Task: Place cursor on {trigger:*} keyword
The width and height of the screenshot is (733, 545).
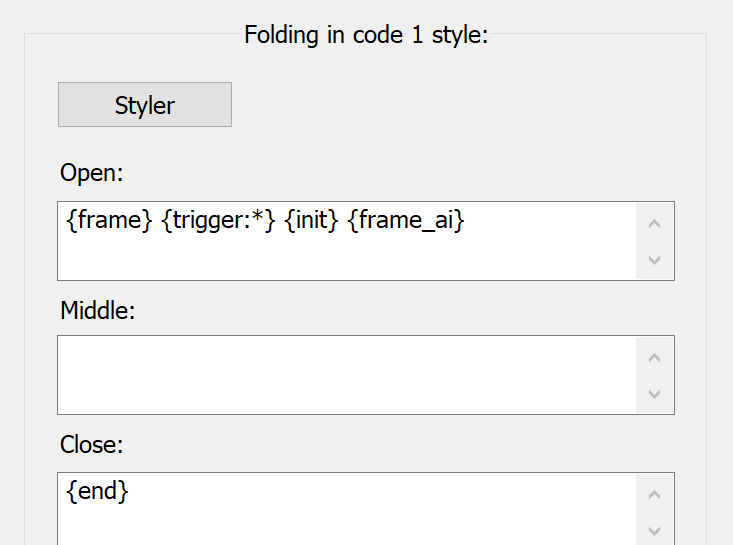Action: [x=218, y=220]
